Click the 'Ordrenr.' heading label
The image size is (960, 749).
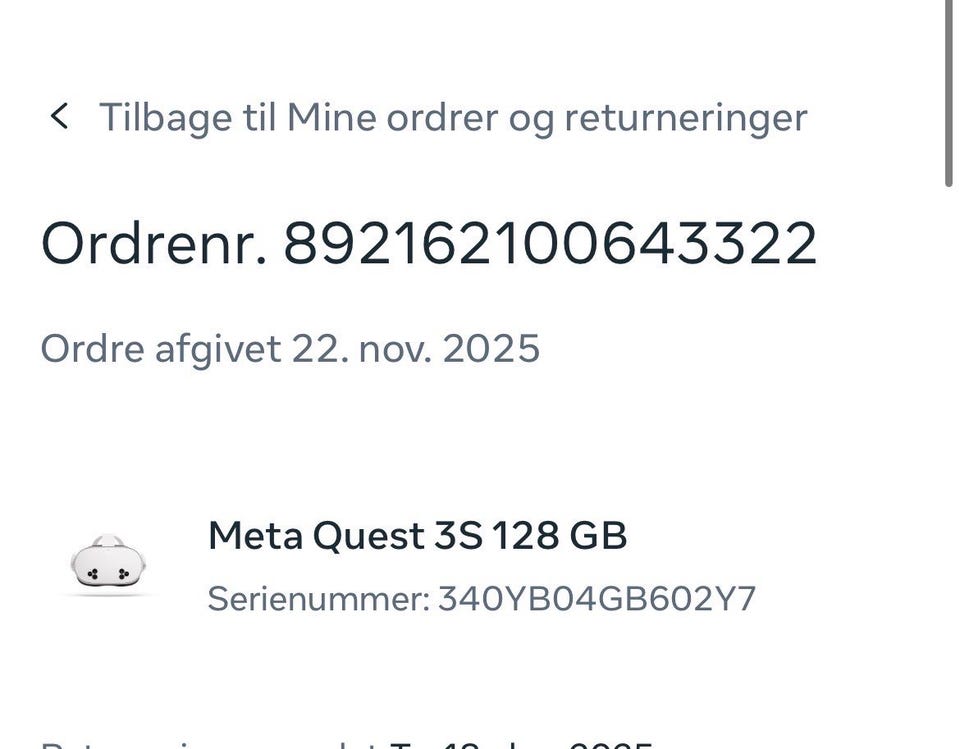pos(154,244)
